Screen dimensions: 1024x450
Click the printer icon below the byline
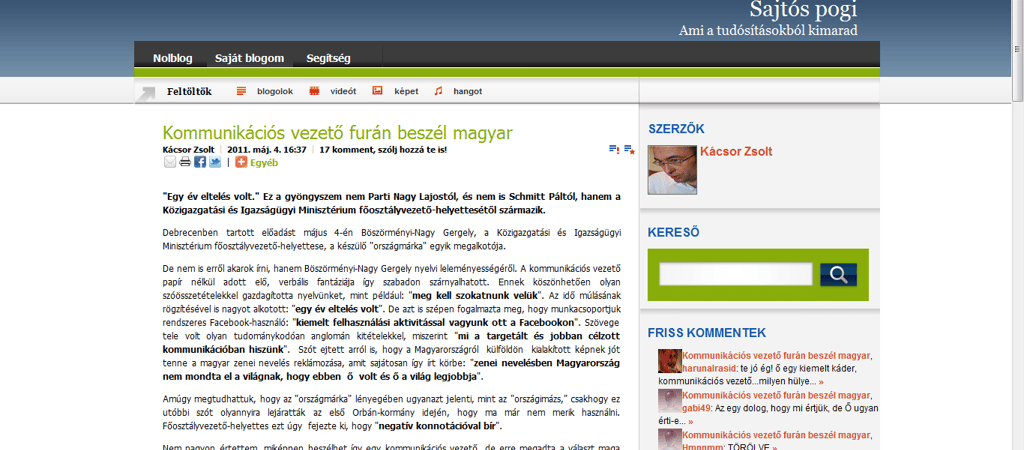(185, 162)
